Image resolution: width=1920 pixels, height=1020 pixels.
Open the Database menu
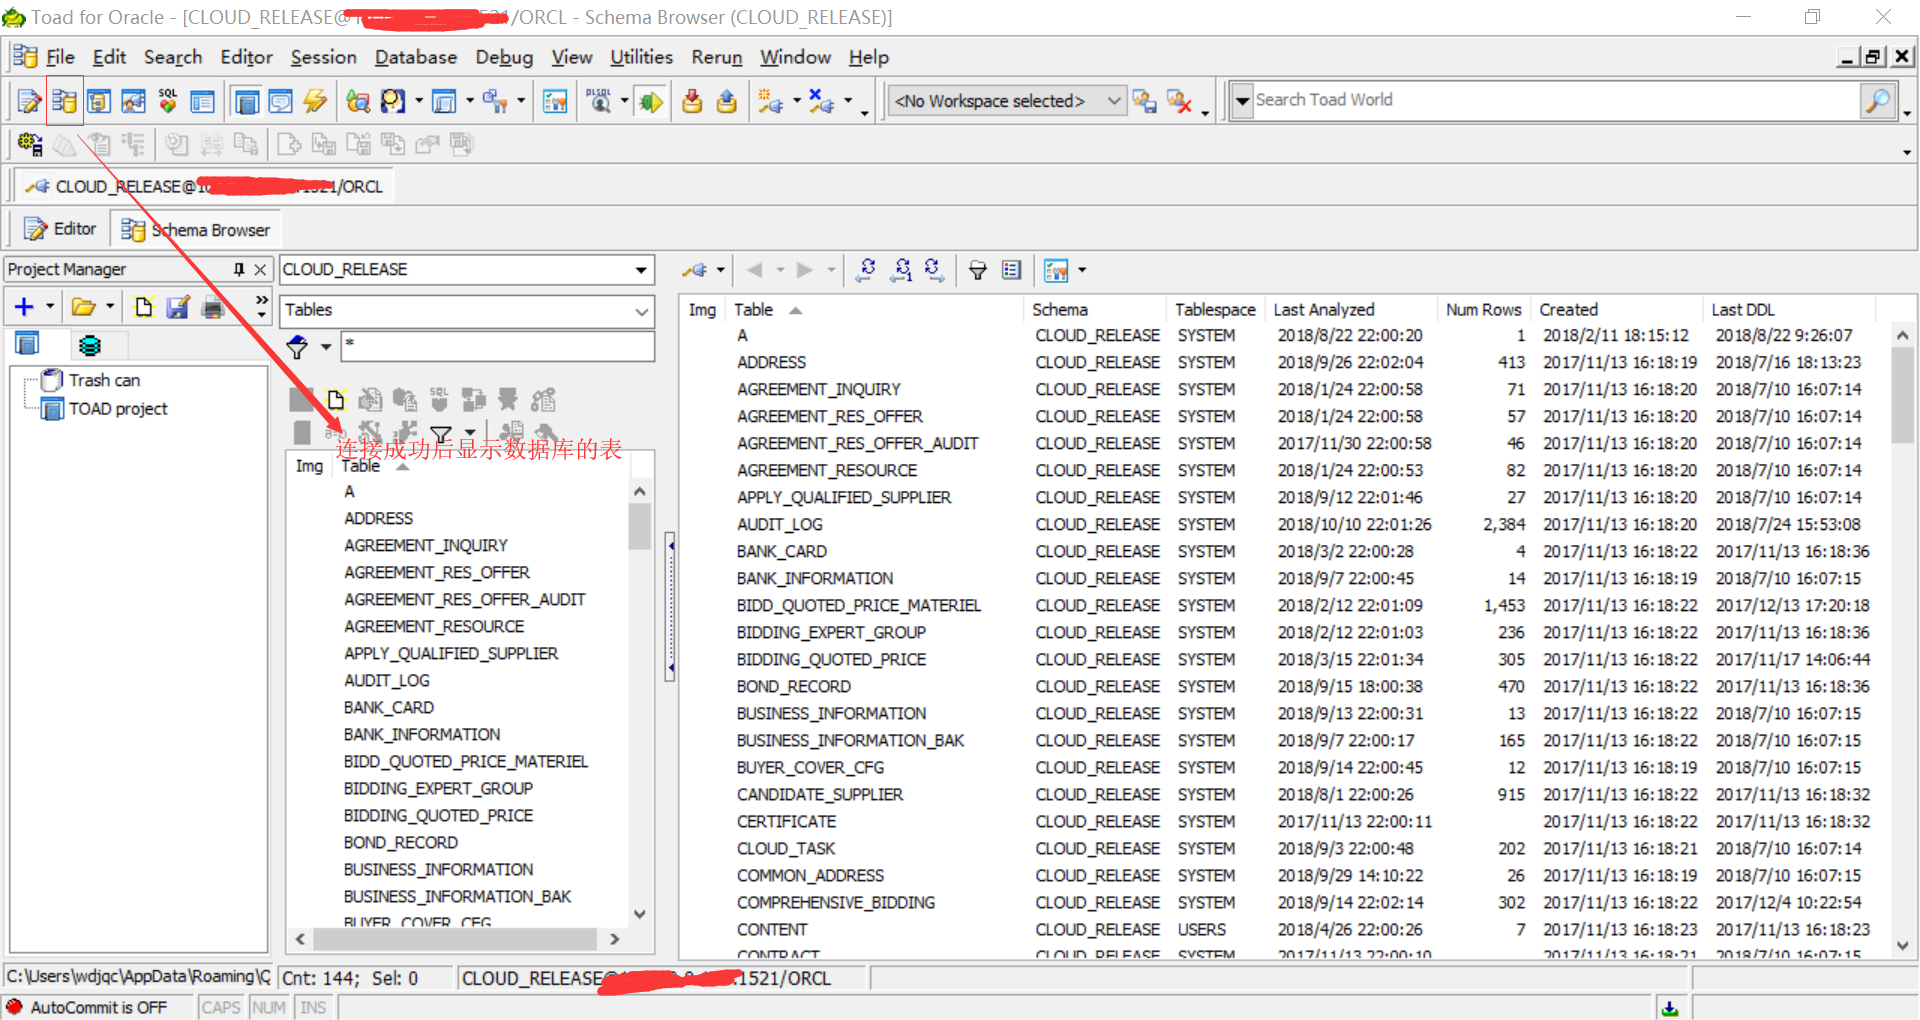pos(415,57)
